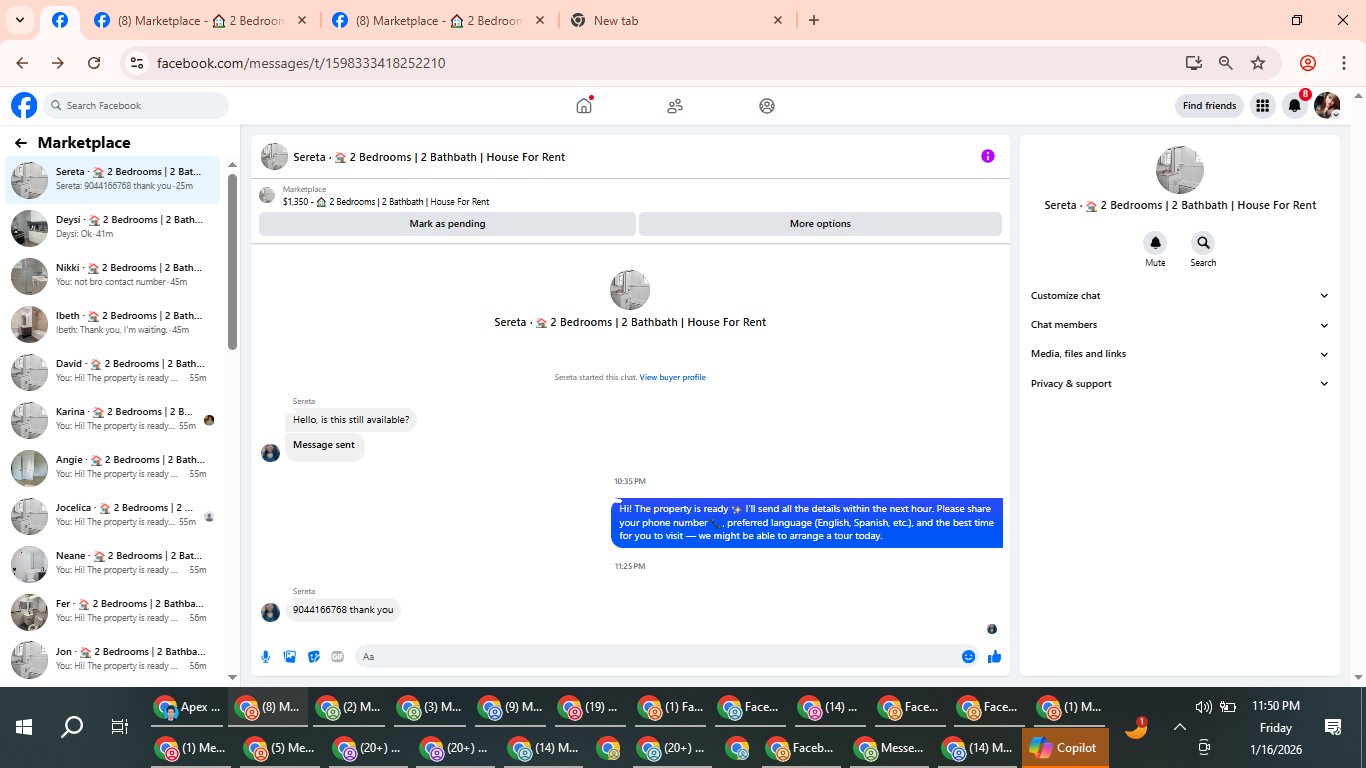Open the View buyer profile link
Screen dimensions: 1366x768
pyautogui.click(x=672, y=378)
